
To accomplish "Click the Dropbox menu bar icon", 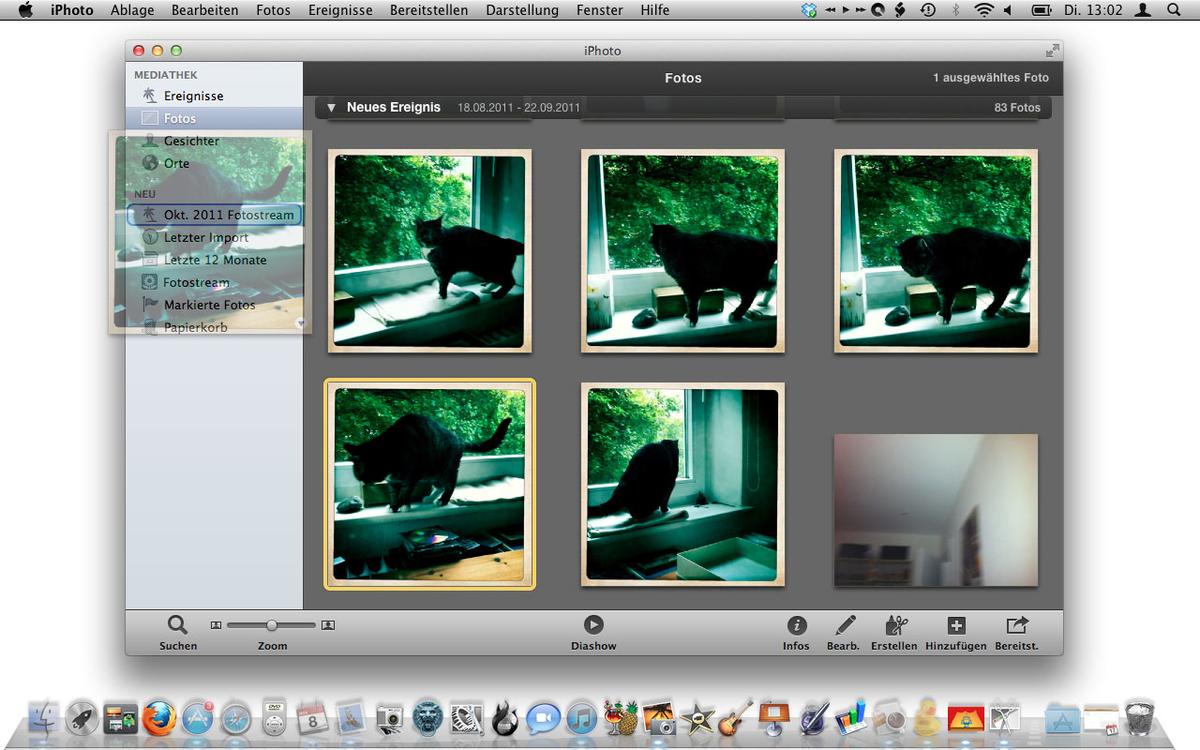I will tap(810, 10).
